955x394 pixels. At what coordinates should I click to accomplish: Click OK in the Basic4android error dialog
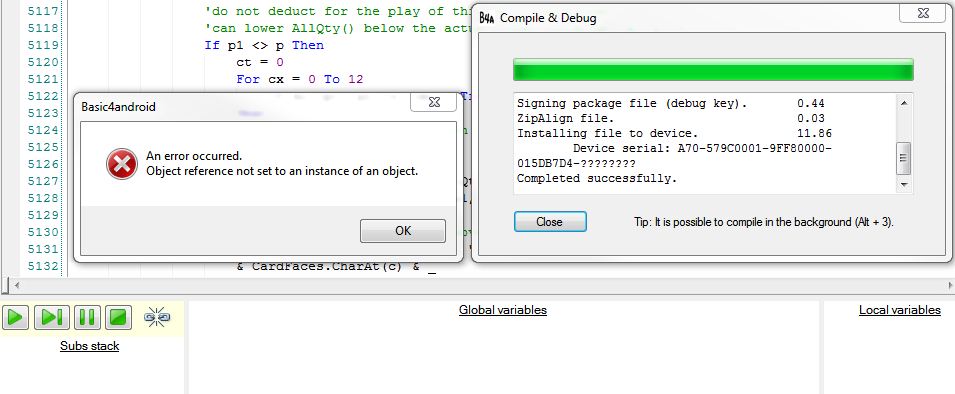pyautogui.click(x=403, y=231)
